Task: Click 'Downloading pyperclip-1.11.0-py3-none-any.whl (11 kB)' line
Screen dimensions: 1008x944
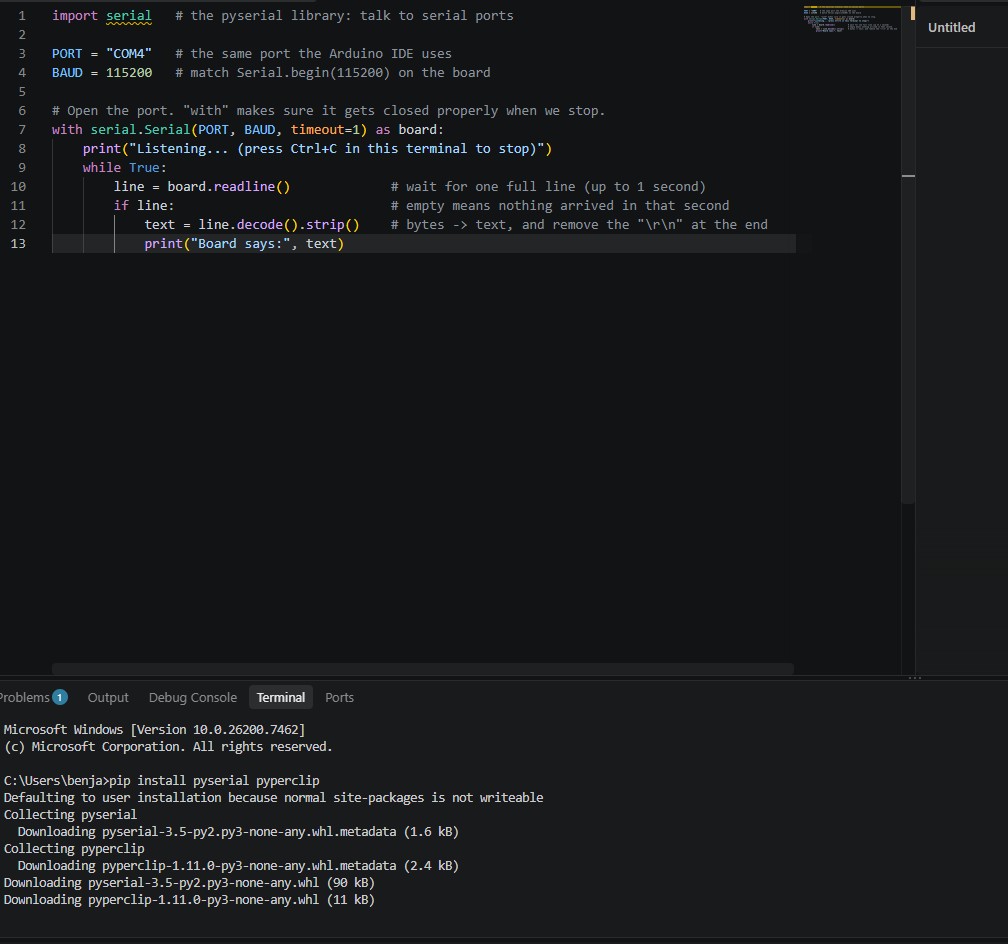Action: tap(189, 899)
